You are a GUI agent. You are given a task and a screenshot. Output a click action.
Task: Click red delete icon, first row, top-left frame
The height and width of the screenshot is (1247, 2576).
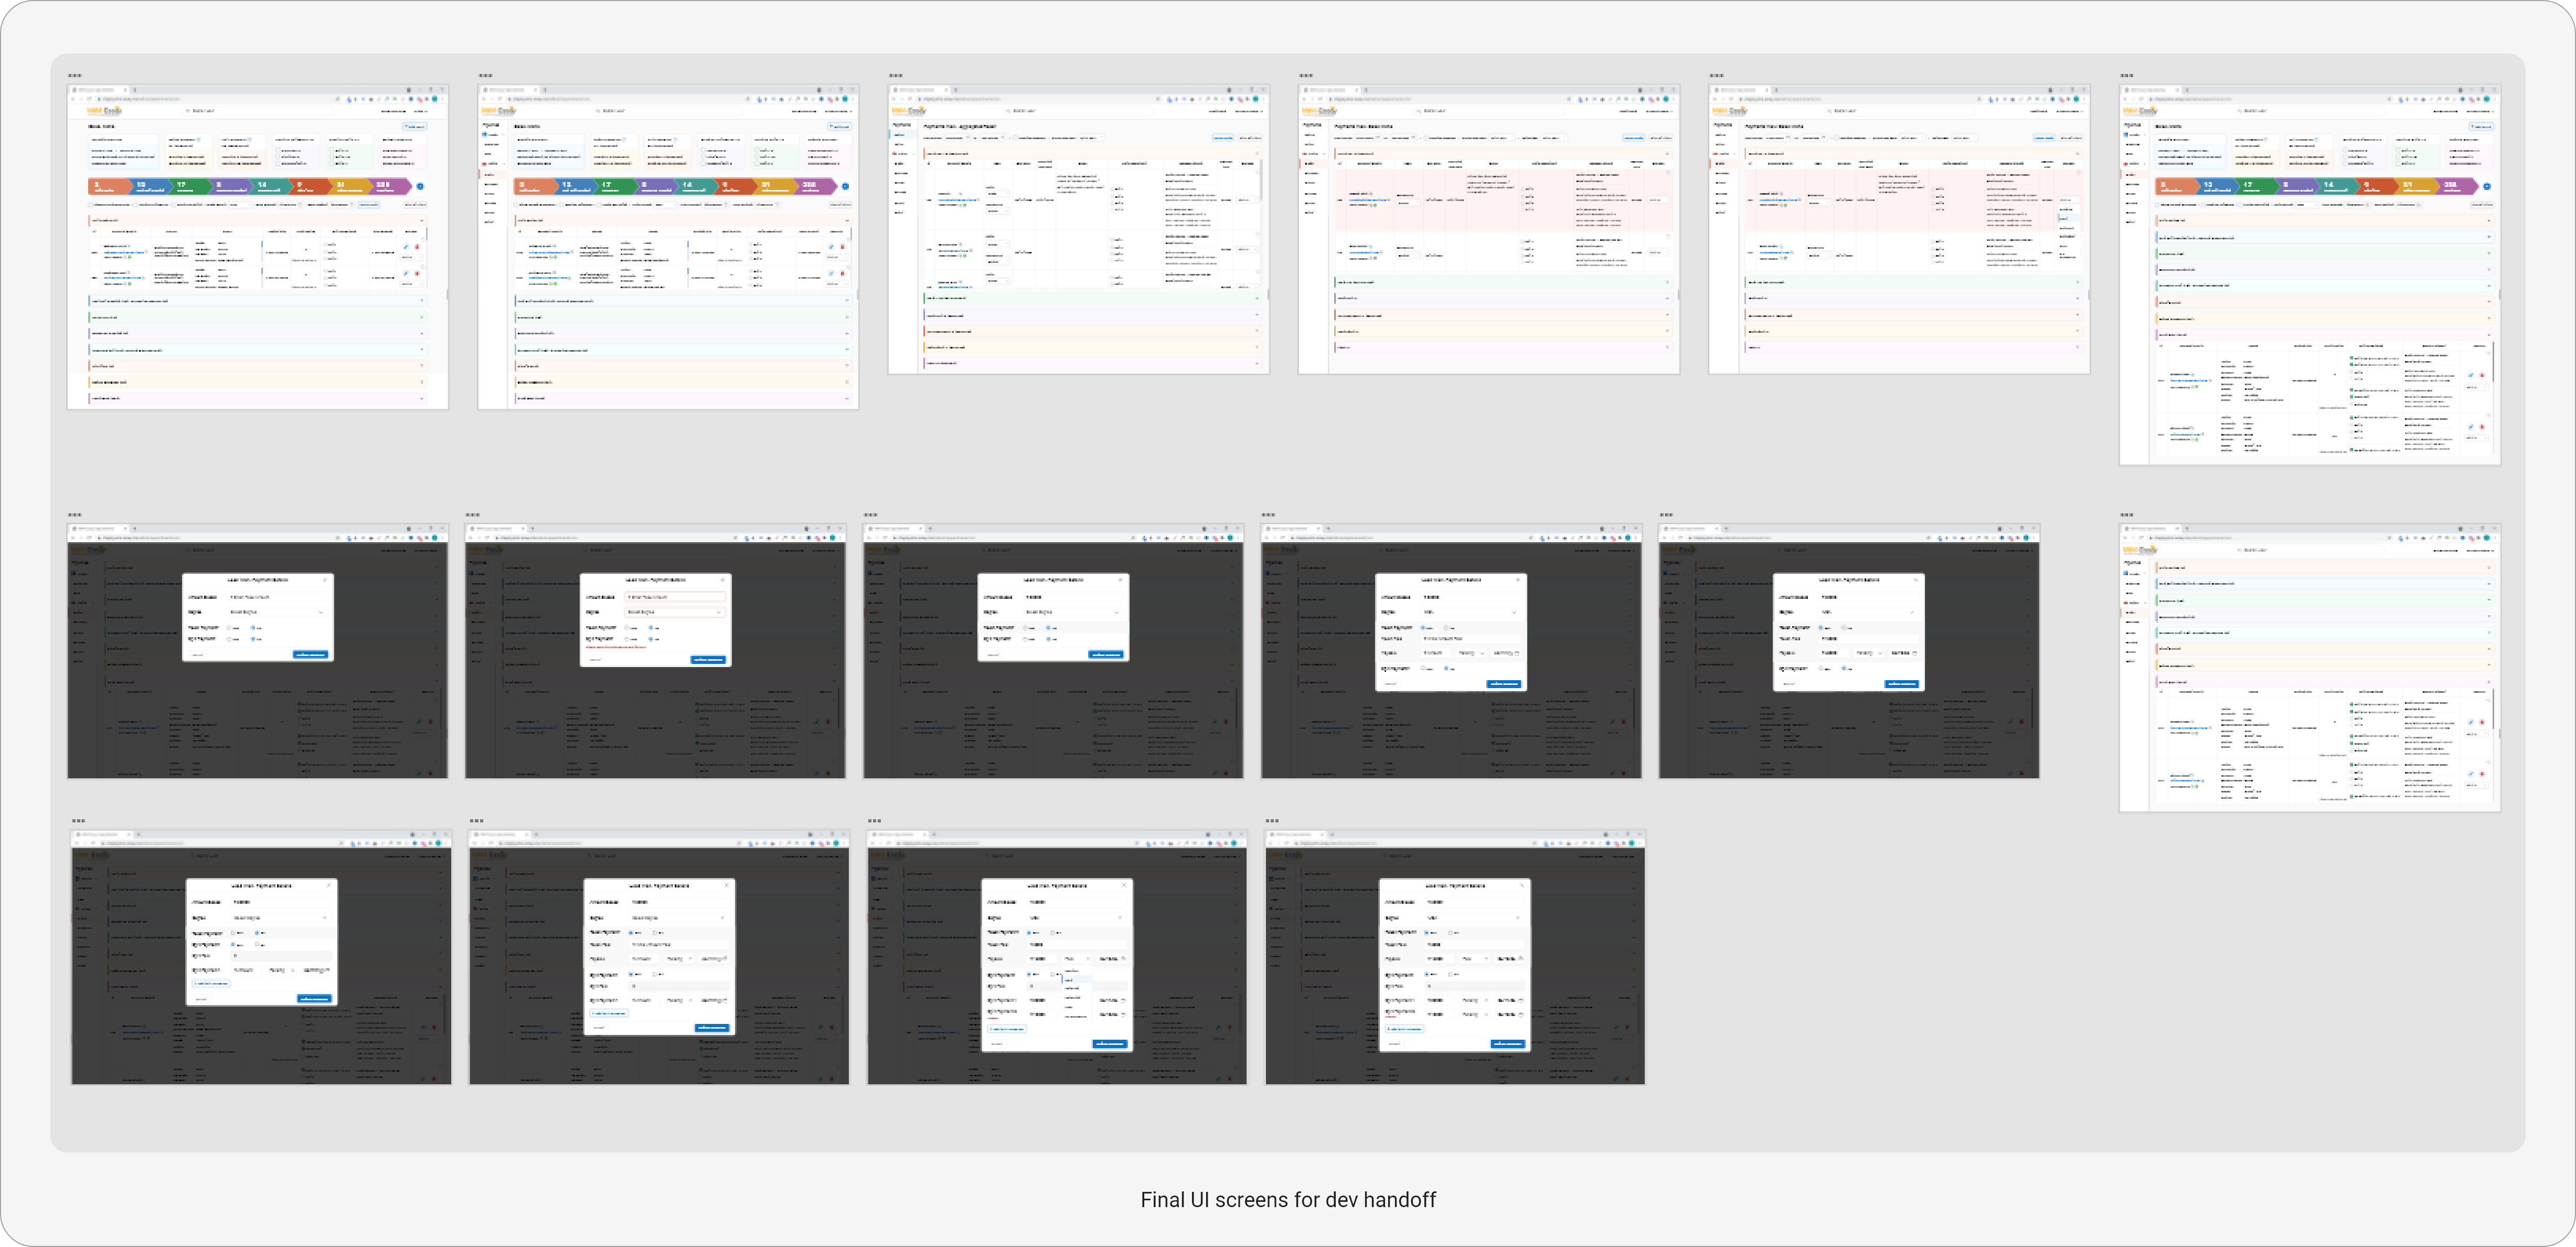point(417,247)
